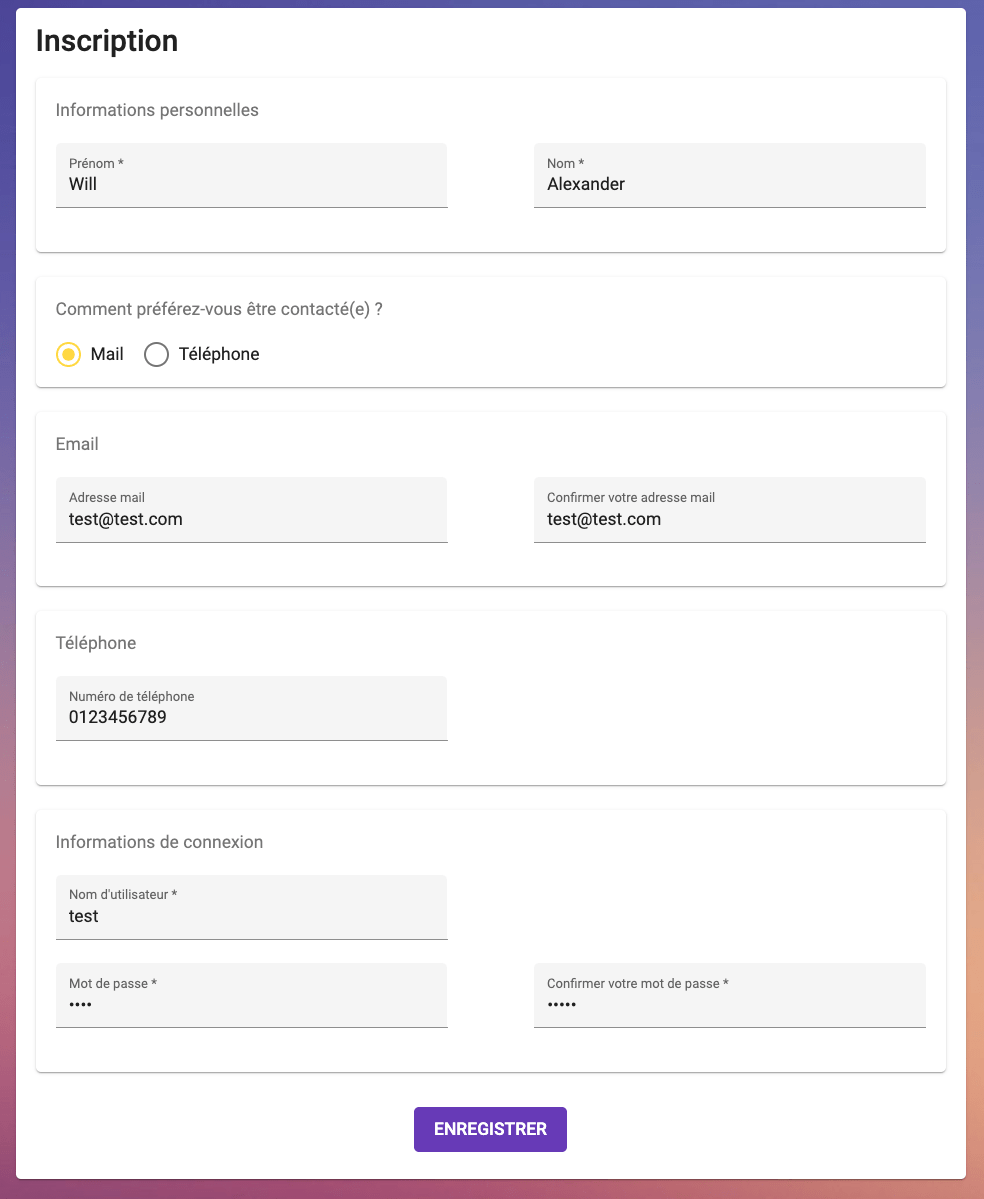Click the Inscription page heading
This screenshot has height=1199, width=984.
tap(107, 41)
